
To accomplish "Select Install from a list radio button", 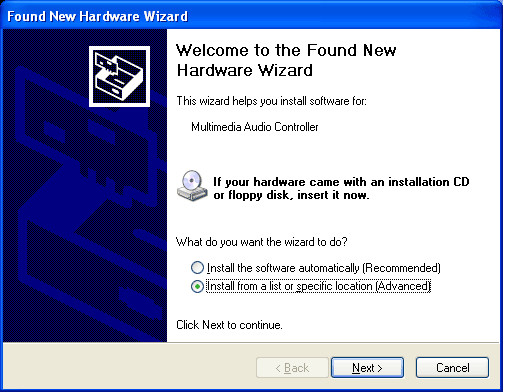I will pos(197,286).
